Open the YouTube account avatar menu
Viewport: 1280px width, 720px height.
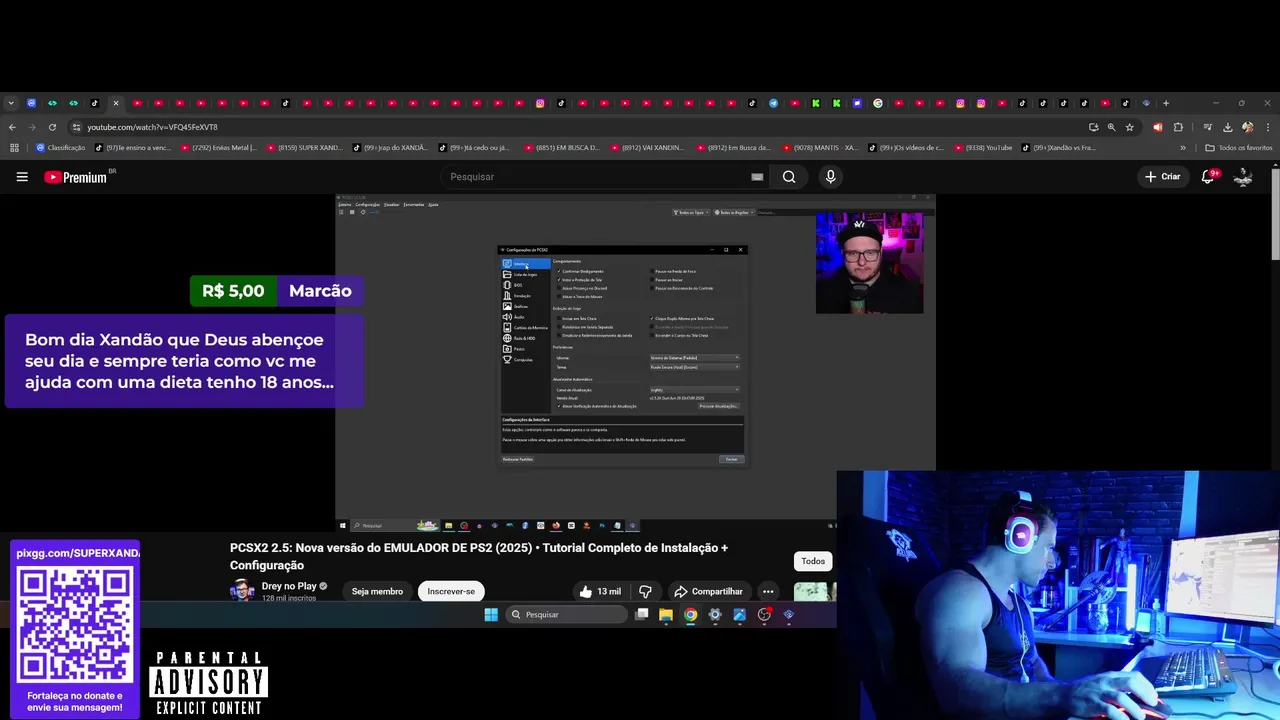1243,177
